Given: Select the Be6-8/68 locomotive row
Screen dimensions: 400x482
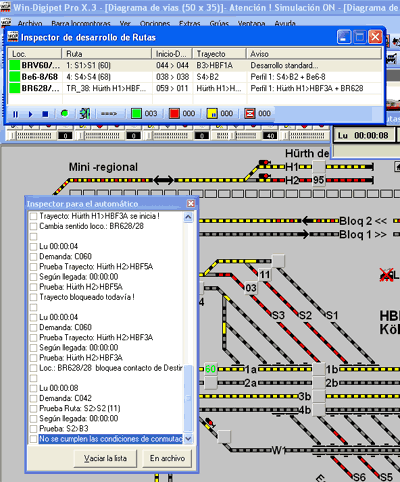Looking at the screenshot, I should point(195,77).
